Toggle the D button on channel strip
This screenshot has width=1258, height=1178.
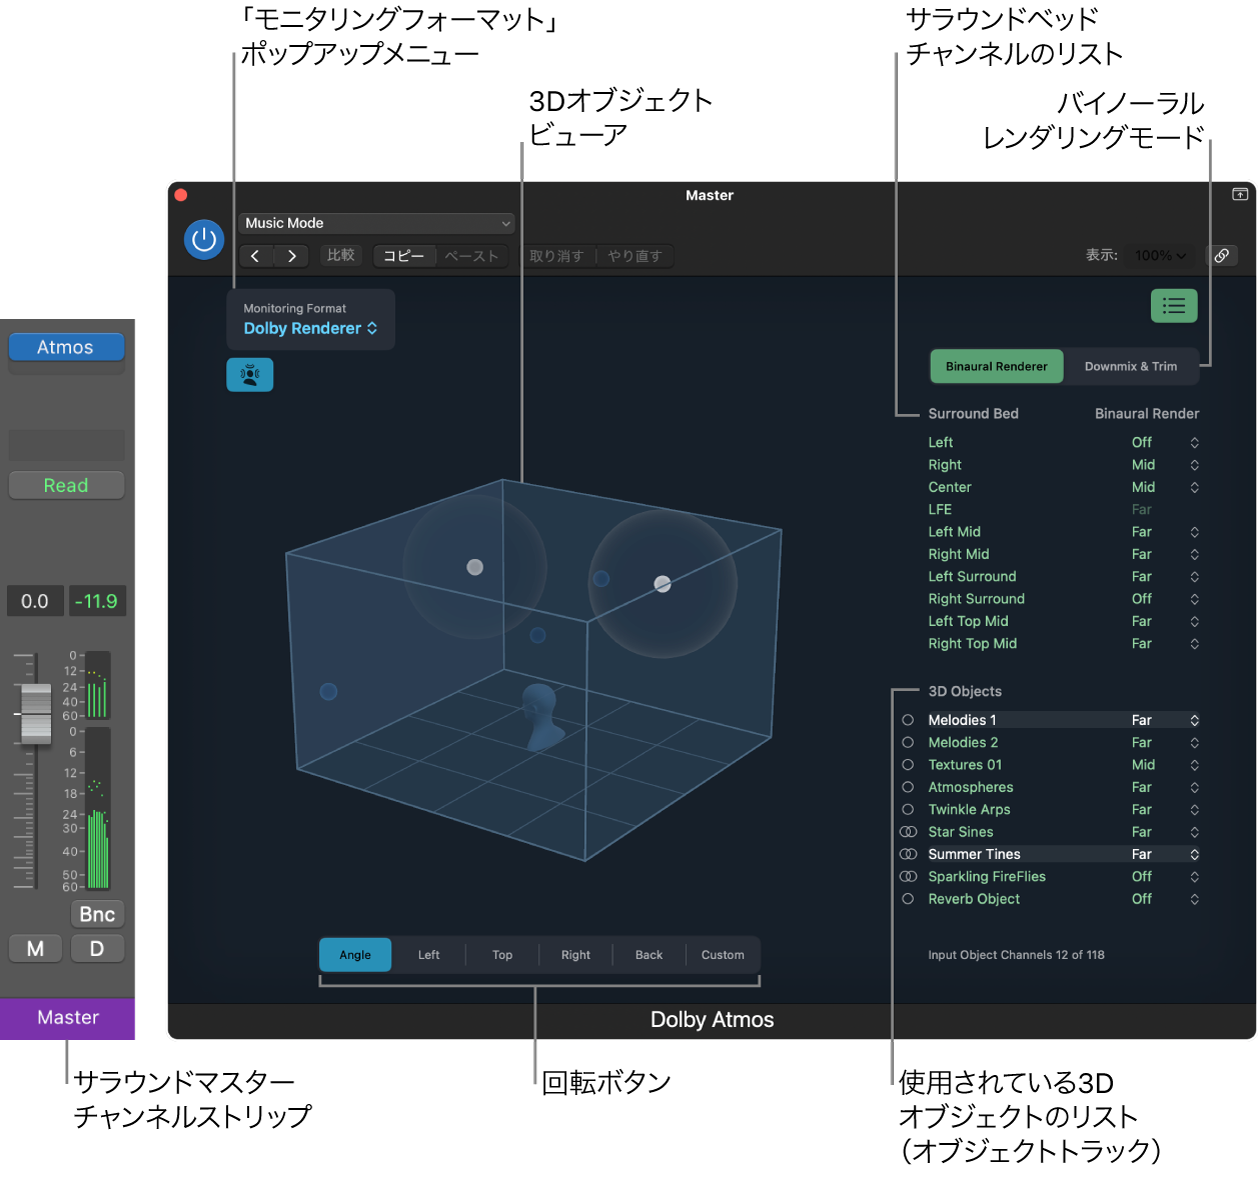[x=97, y=949]
